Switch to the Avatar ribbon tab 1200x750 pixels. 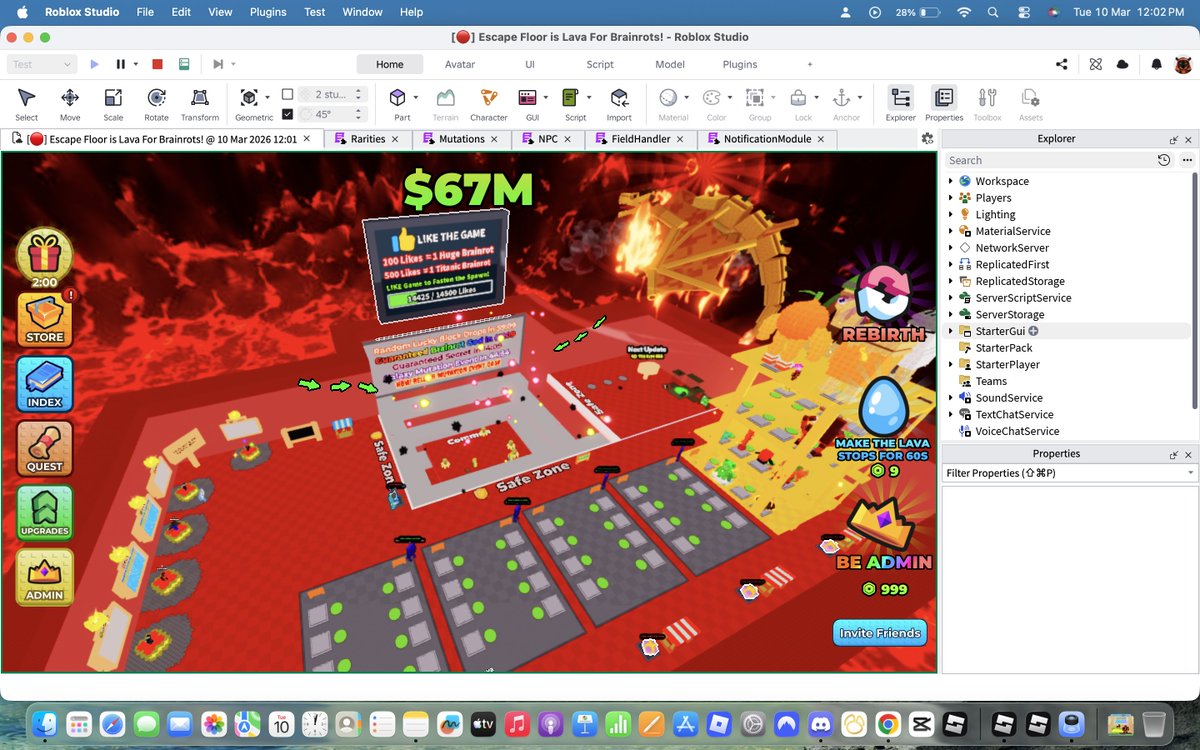click(460, 64)
